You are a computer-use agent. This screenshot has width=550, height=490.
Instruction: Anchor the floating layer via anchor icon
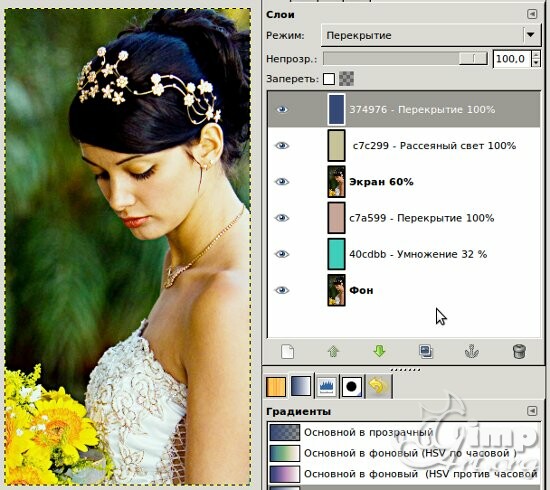[x=472, y=351]
